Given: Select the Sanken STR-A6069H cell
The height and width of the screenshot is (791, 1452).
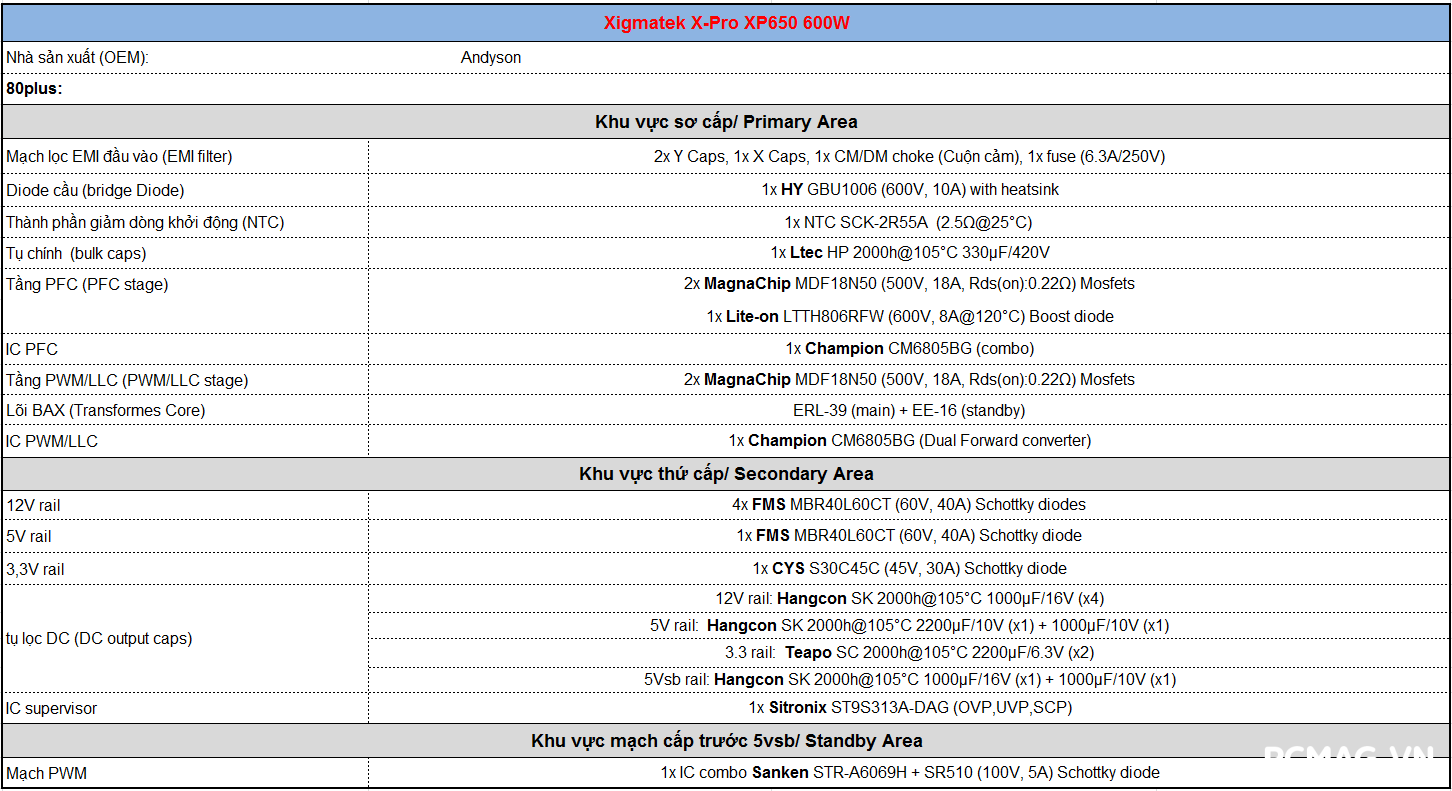Looking at the screenshot, I should pyautogui.click(x=909, y=773).
